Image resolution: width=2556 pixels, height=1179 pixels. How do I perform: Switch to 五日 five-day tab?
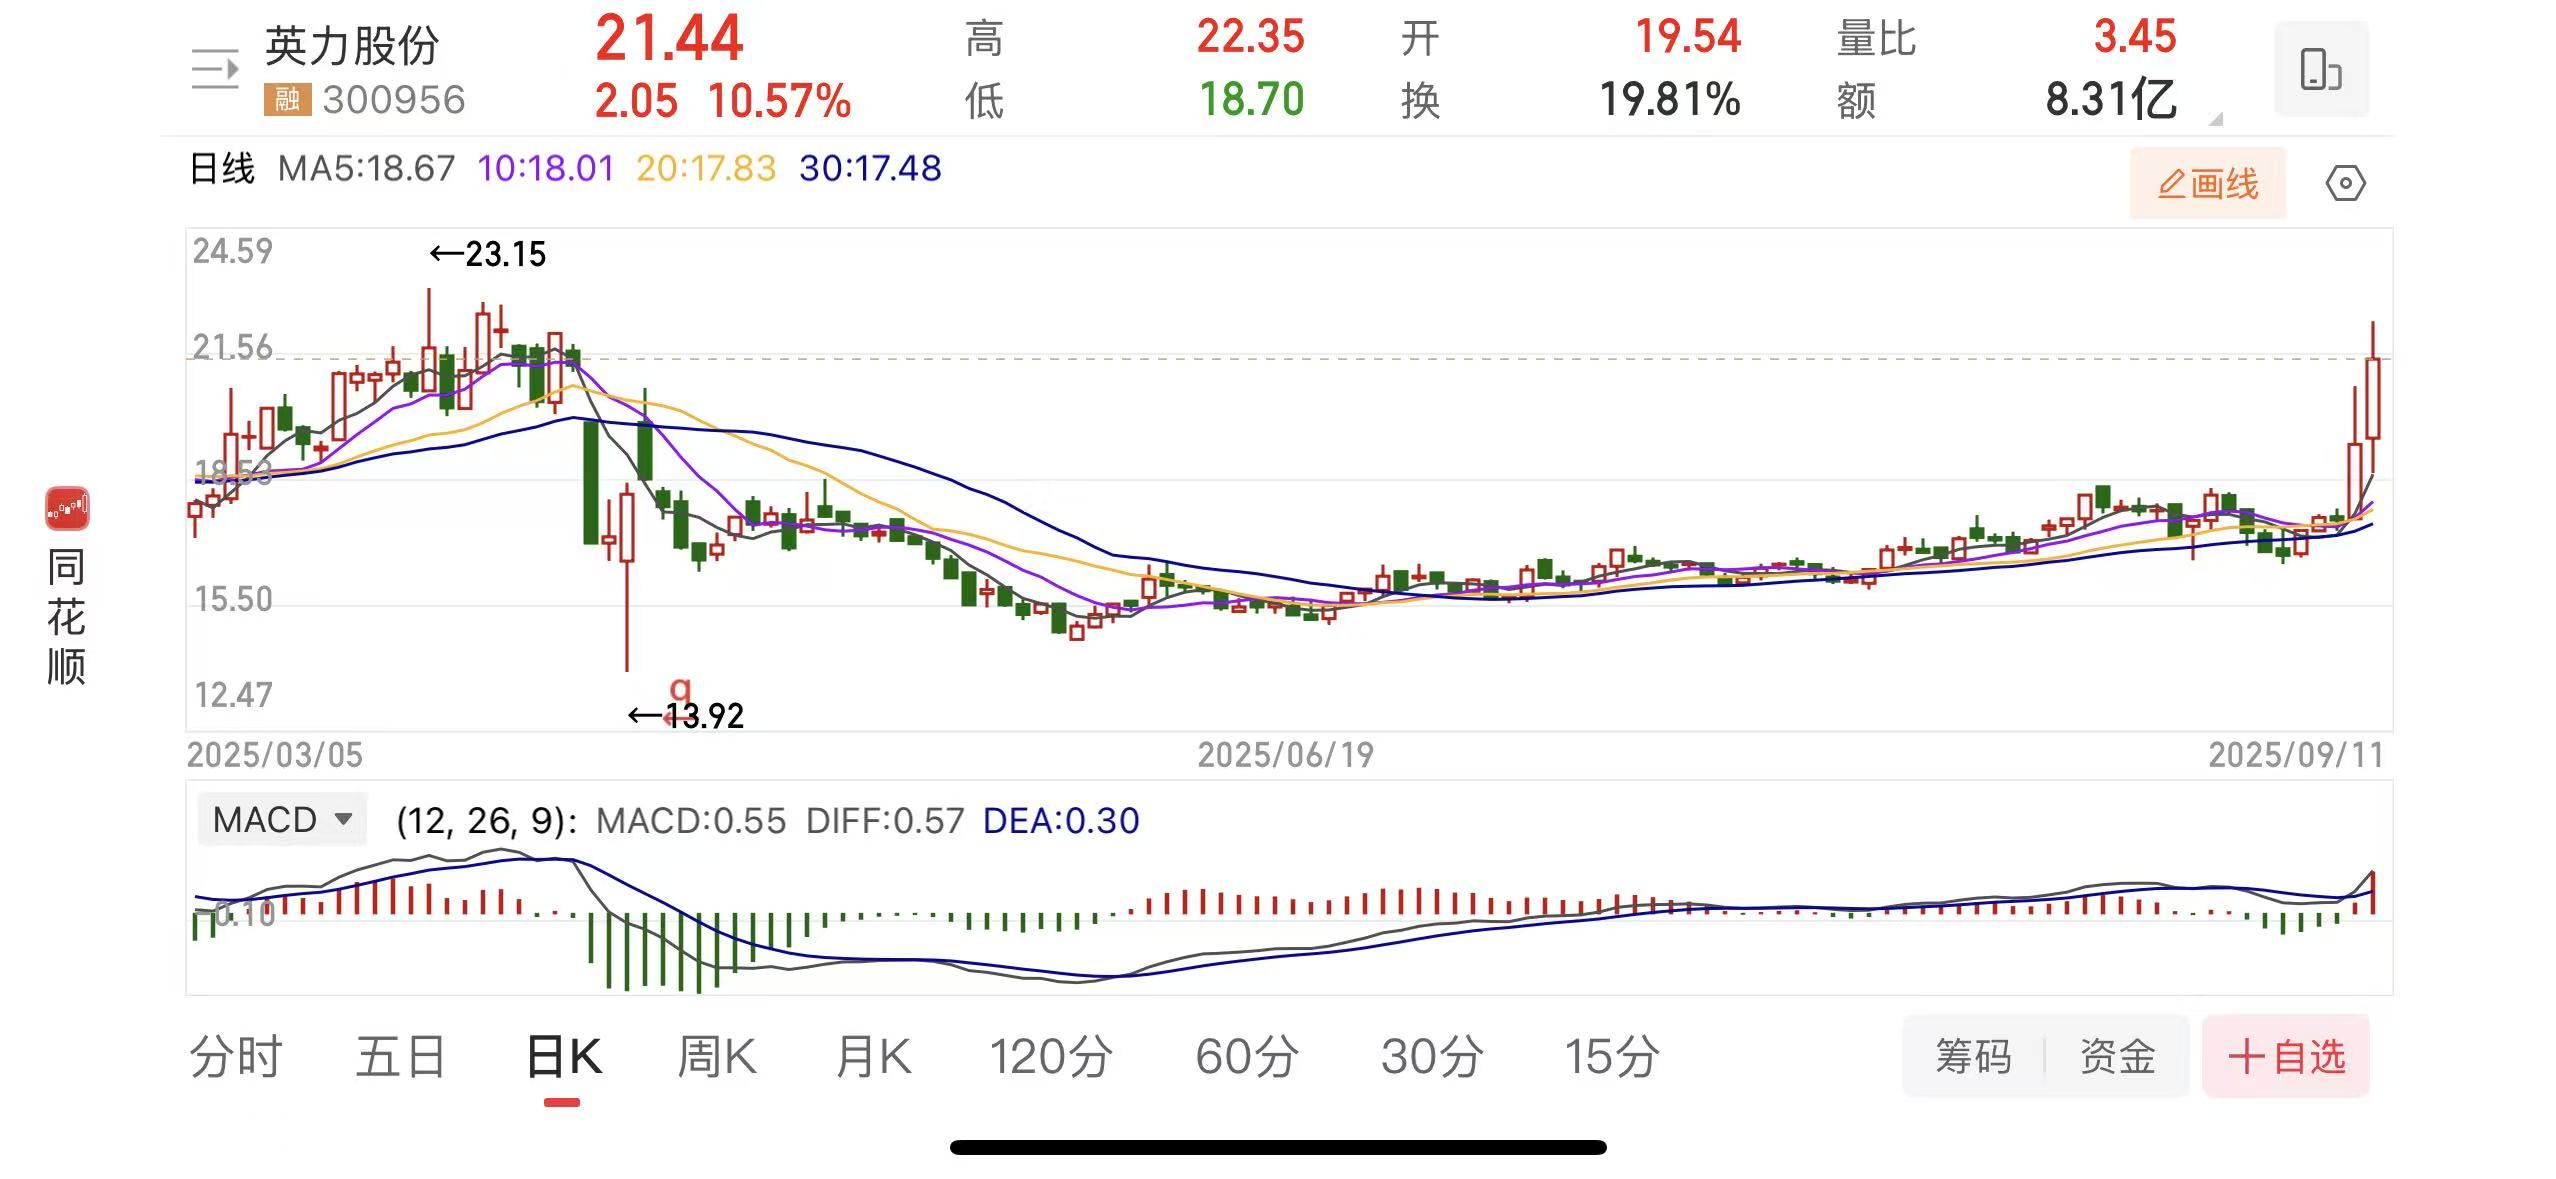click(x=400, y=1056)
